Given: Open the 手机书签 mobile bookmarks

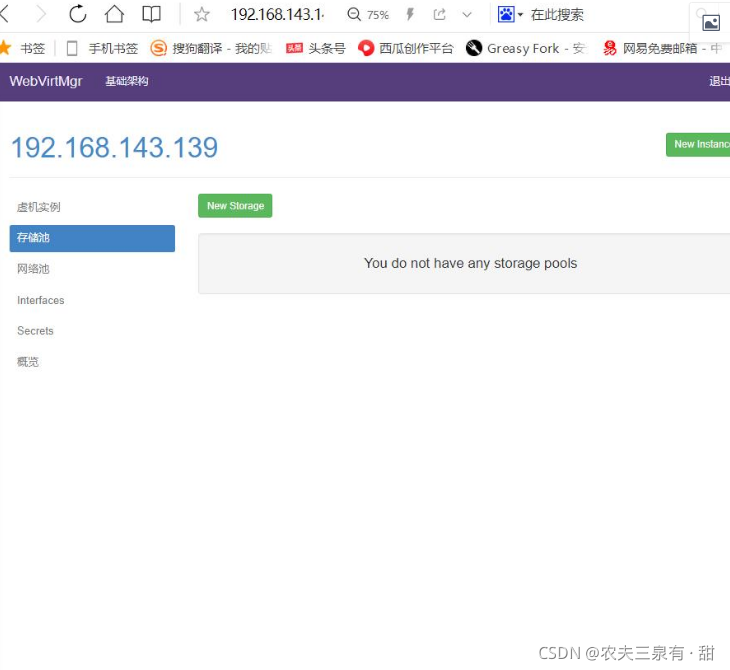Looking at the screenshot, I should coord(102,48).
